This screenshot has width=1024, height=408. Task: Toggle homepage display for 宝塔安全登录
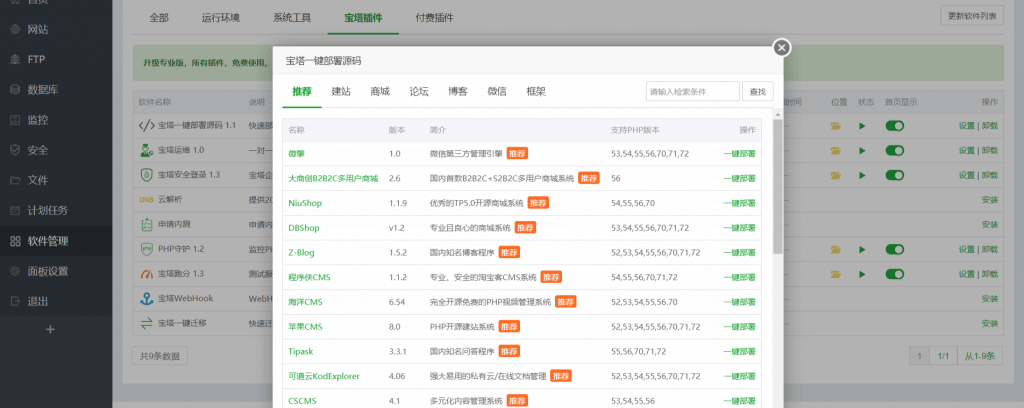895,175
